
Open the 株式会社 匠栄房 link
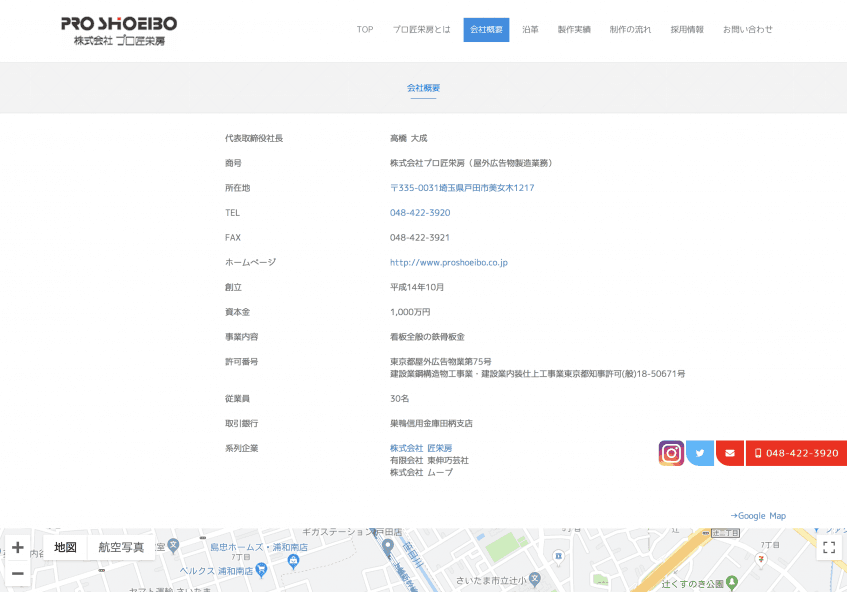[421, 448]
